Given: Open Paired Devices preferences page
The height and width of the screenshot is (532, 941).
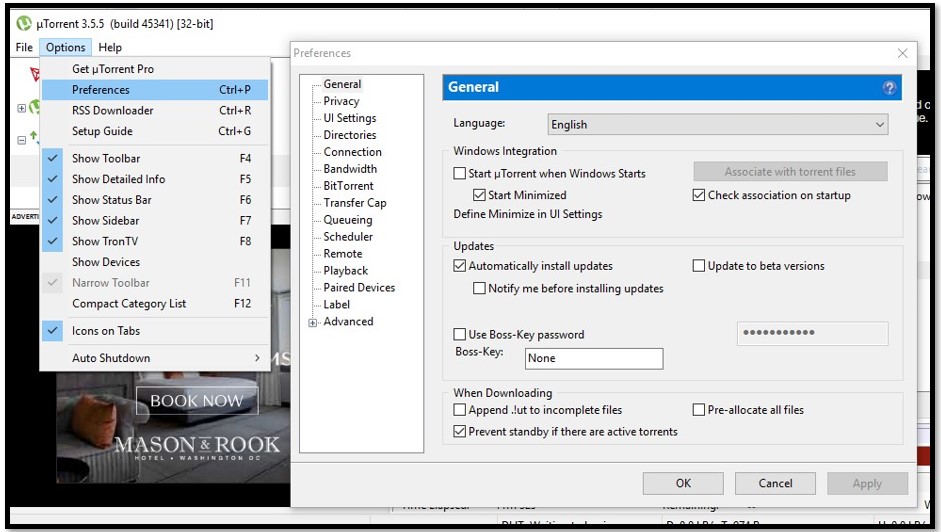Looking at the screenshot, I should (x=359, y=288).
